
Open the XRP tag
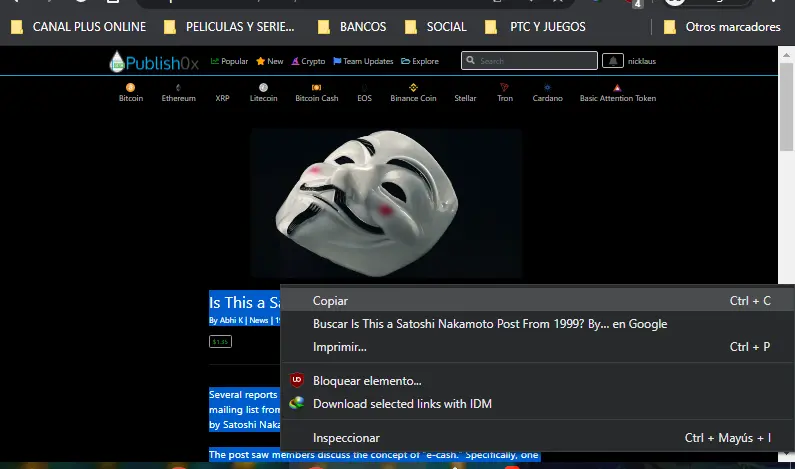(x=222, y=98)
